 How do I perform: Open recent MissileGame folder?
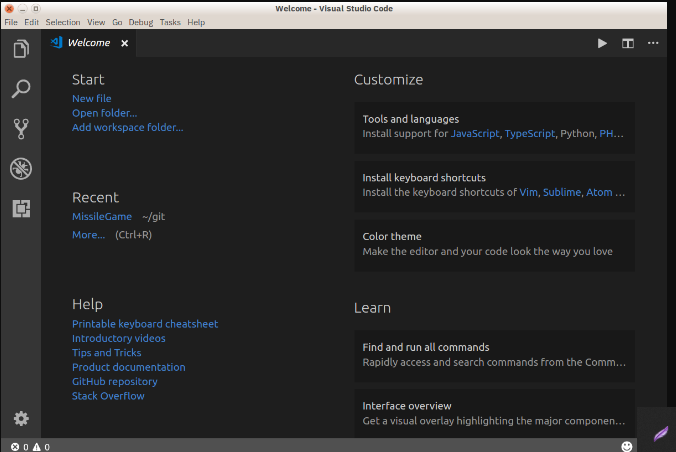point(102,217)
